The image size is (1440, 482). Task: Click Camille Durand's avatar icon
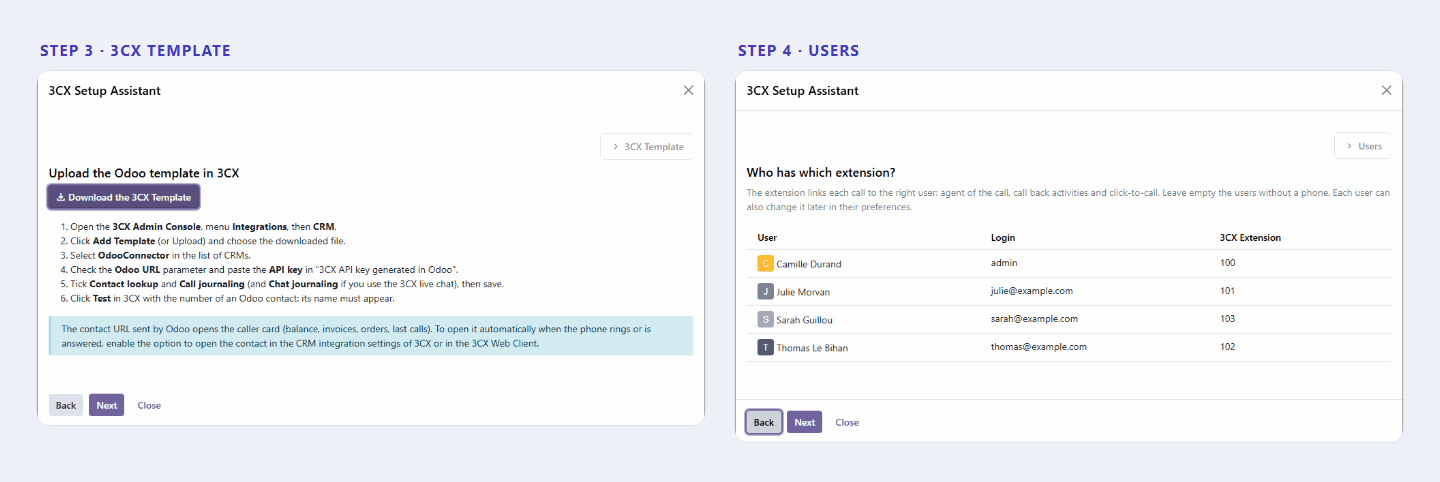(x=766, y=263)
